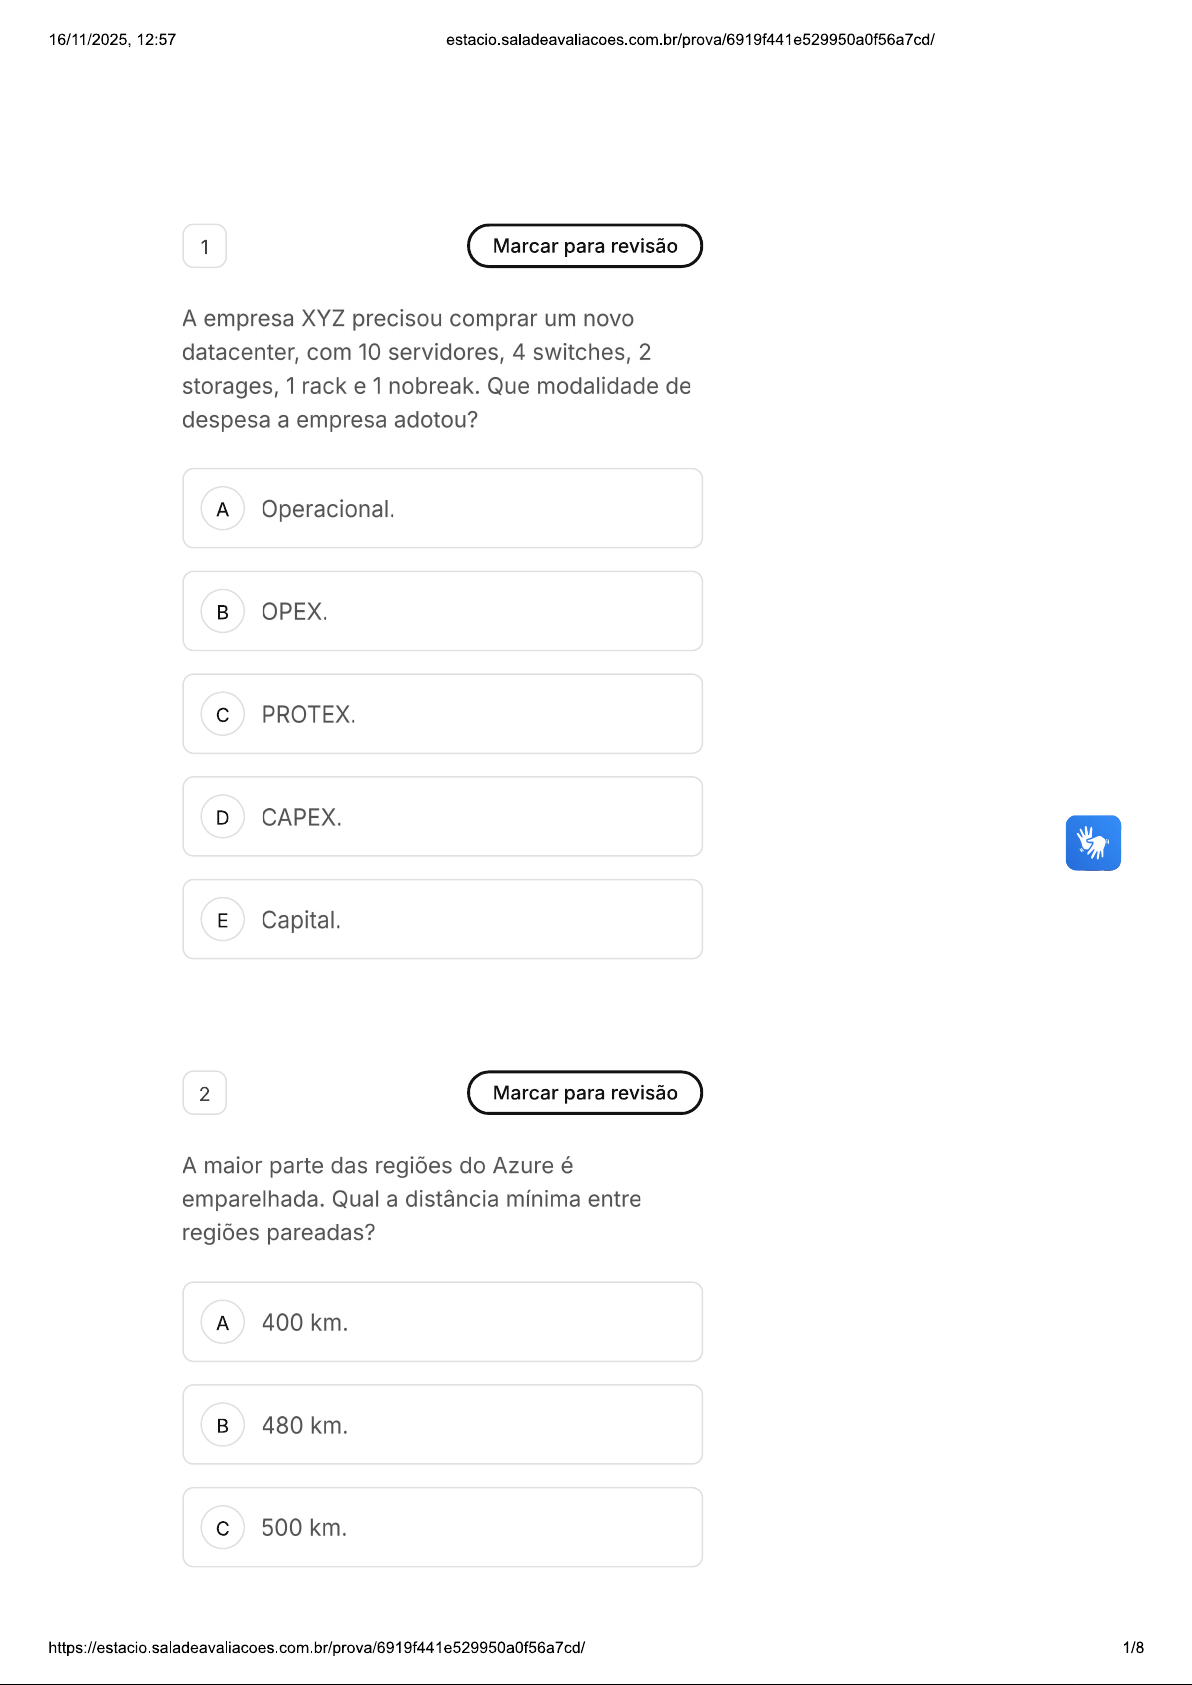Pick the '500 km.' option
1192x1685 pixels.
click(442, 1528)
